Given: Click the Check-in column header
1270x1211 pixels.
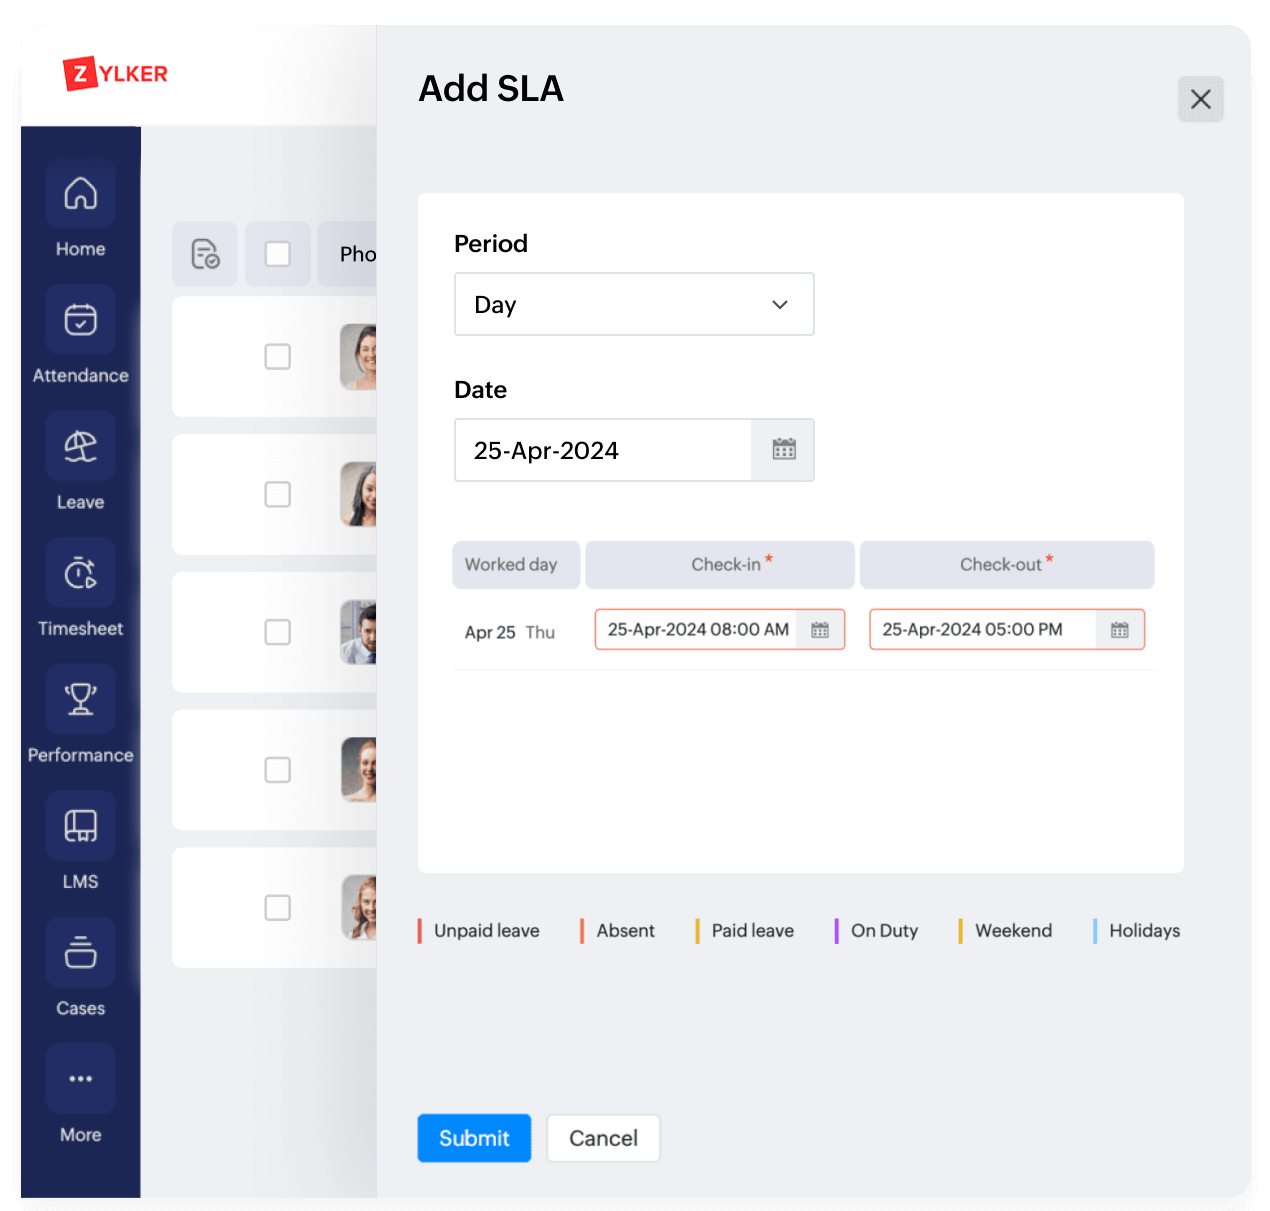Looking at the screenshot, I should coord(720,565).
